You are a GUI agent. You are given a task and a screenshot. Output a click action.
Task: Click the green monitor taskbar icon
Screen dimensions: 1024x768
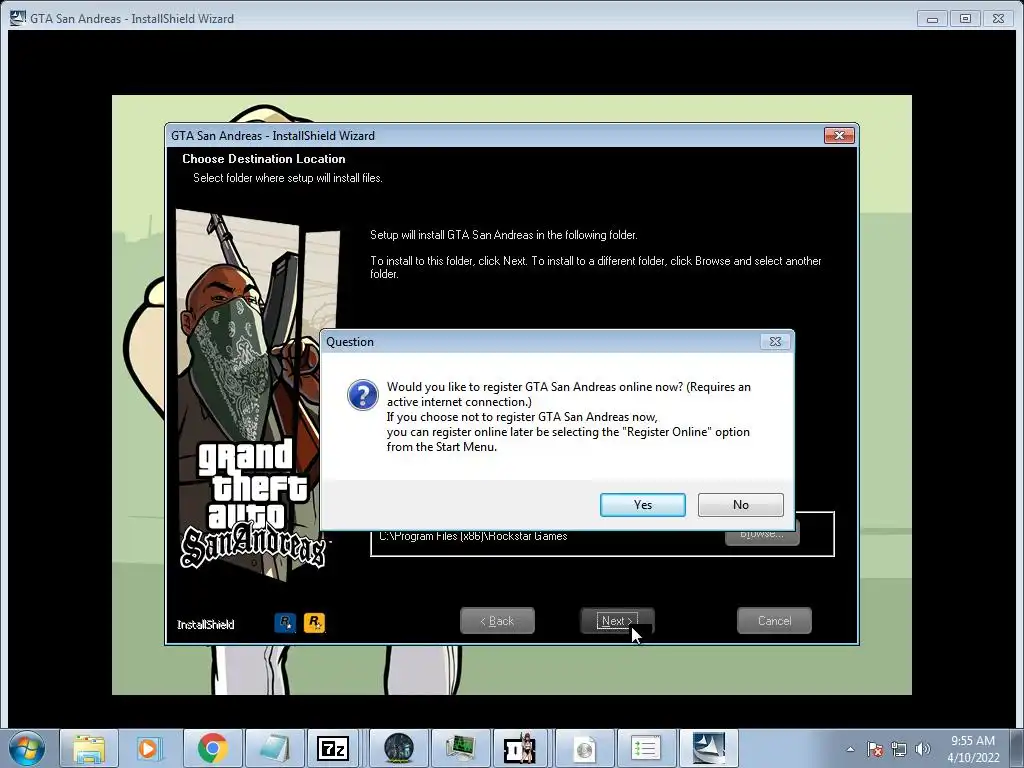coord(460,748)
